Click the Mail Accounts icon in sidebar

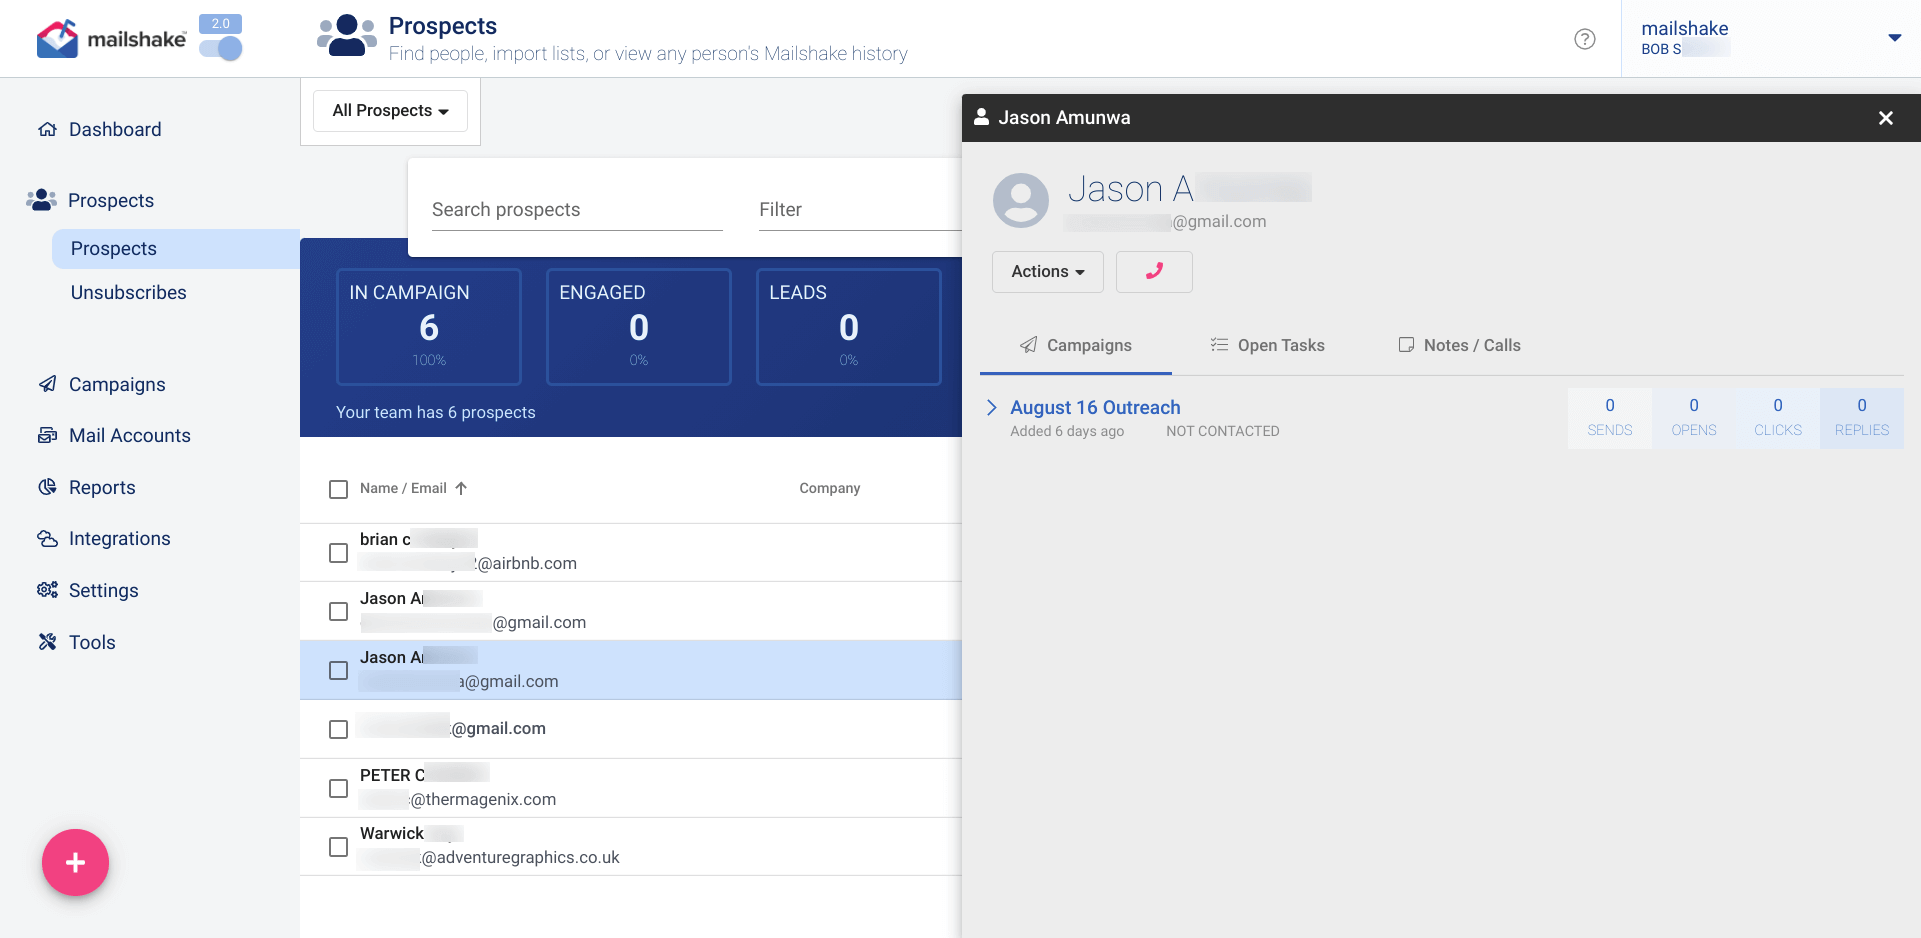click(47, 435)
